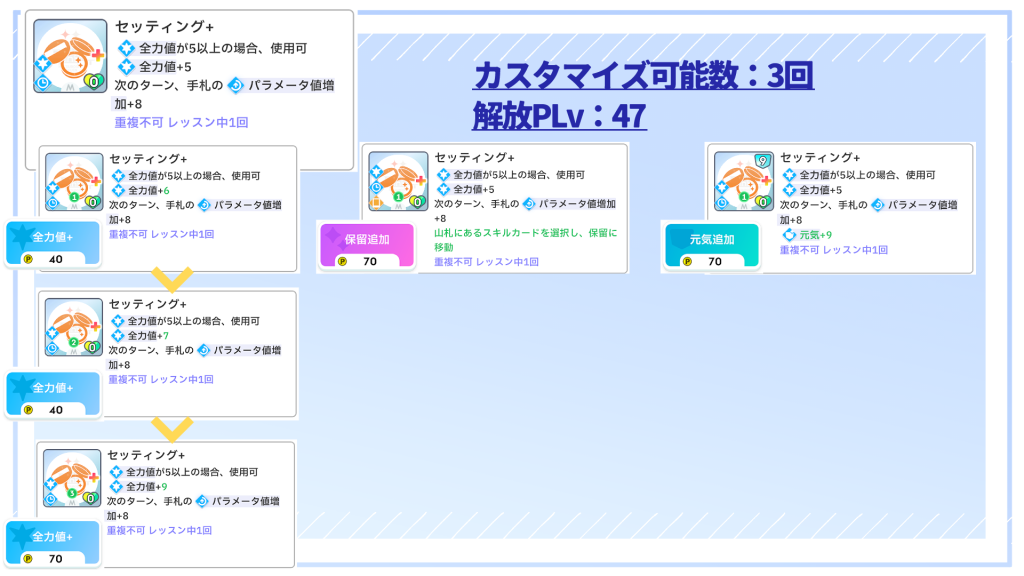The height and width of the screenshot is (576, 1024).
Task: Click 重複不可 レッスン中1回 in the top card
Action: click(x=181, y=122)
